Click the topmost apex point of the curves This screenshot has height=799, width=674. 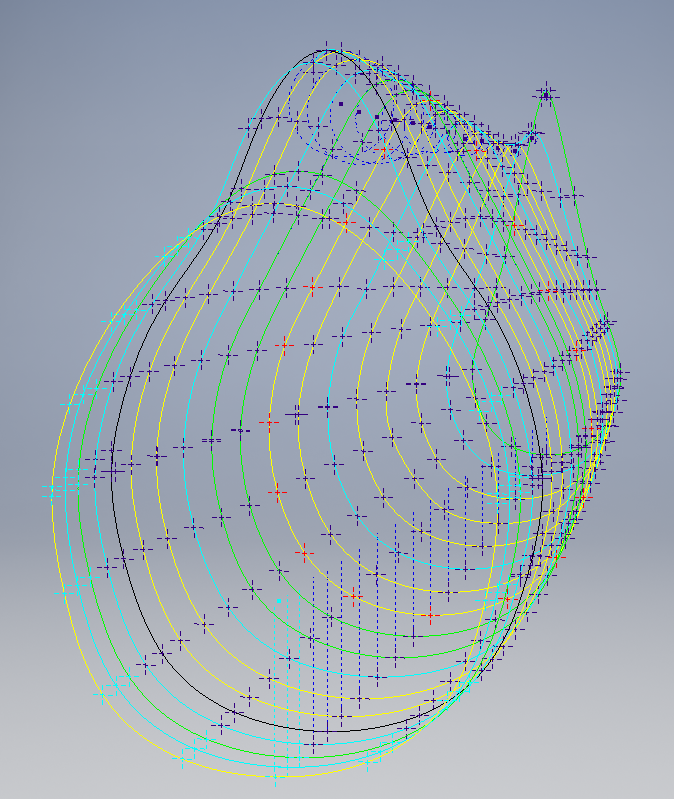[327, 50]
